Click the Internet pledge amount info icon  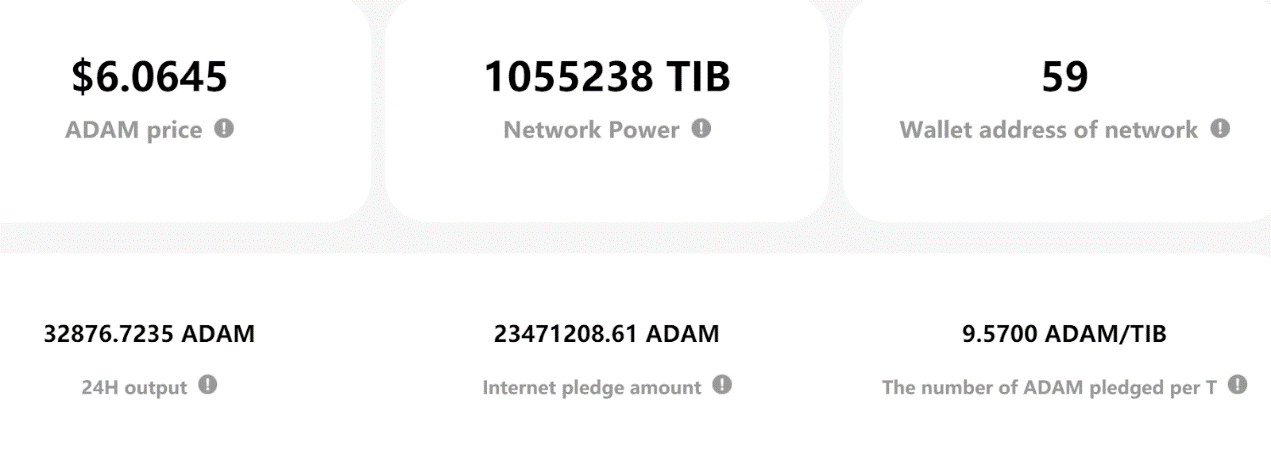pos(723,385)
